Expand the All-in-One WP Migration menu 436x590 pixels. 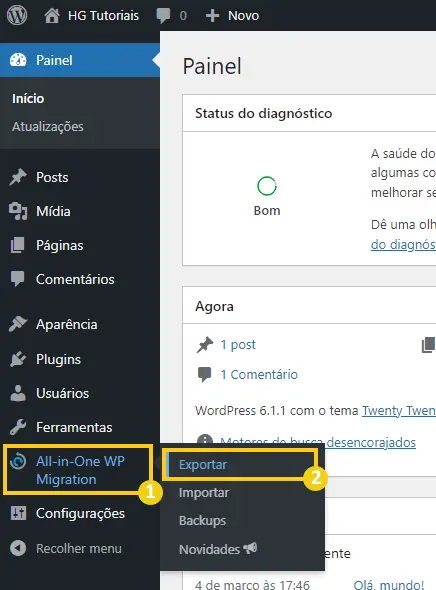click(80, 470)
